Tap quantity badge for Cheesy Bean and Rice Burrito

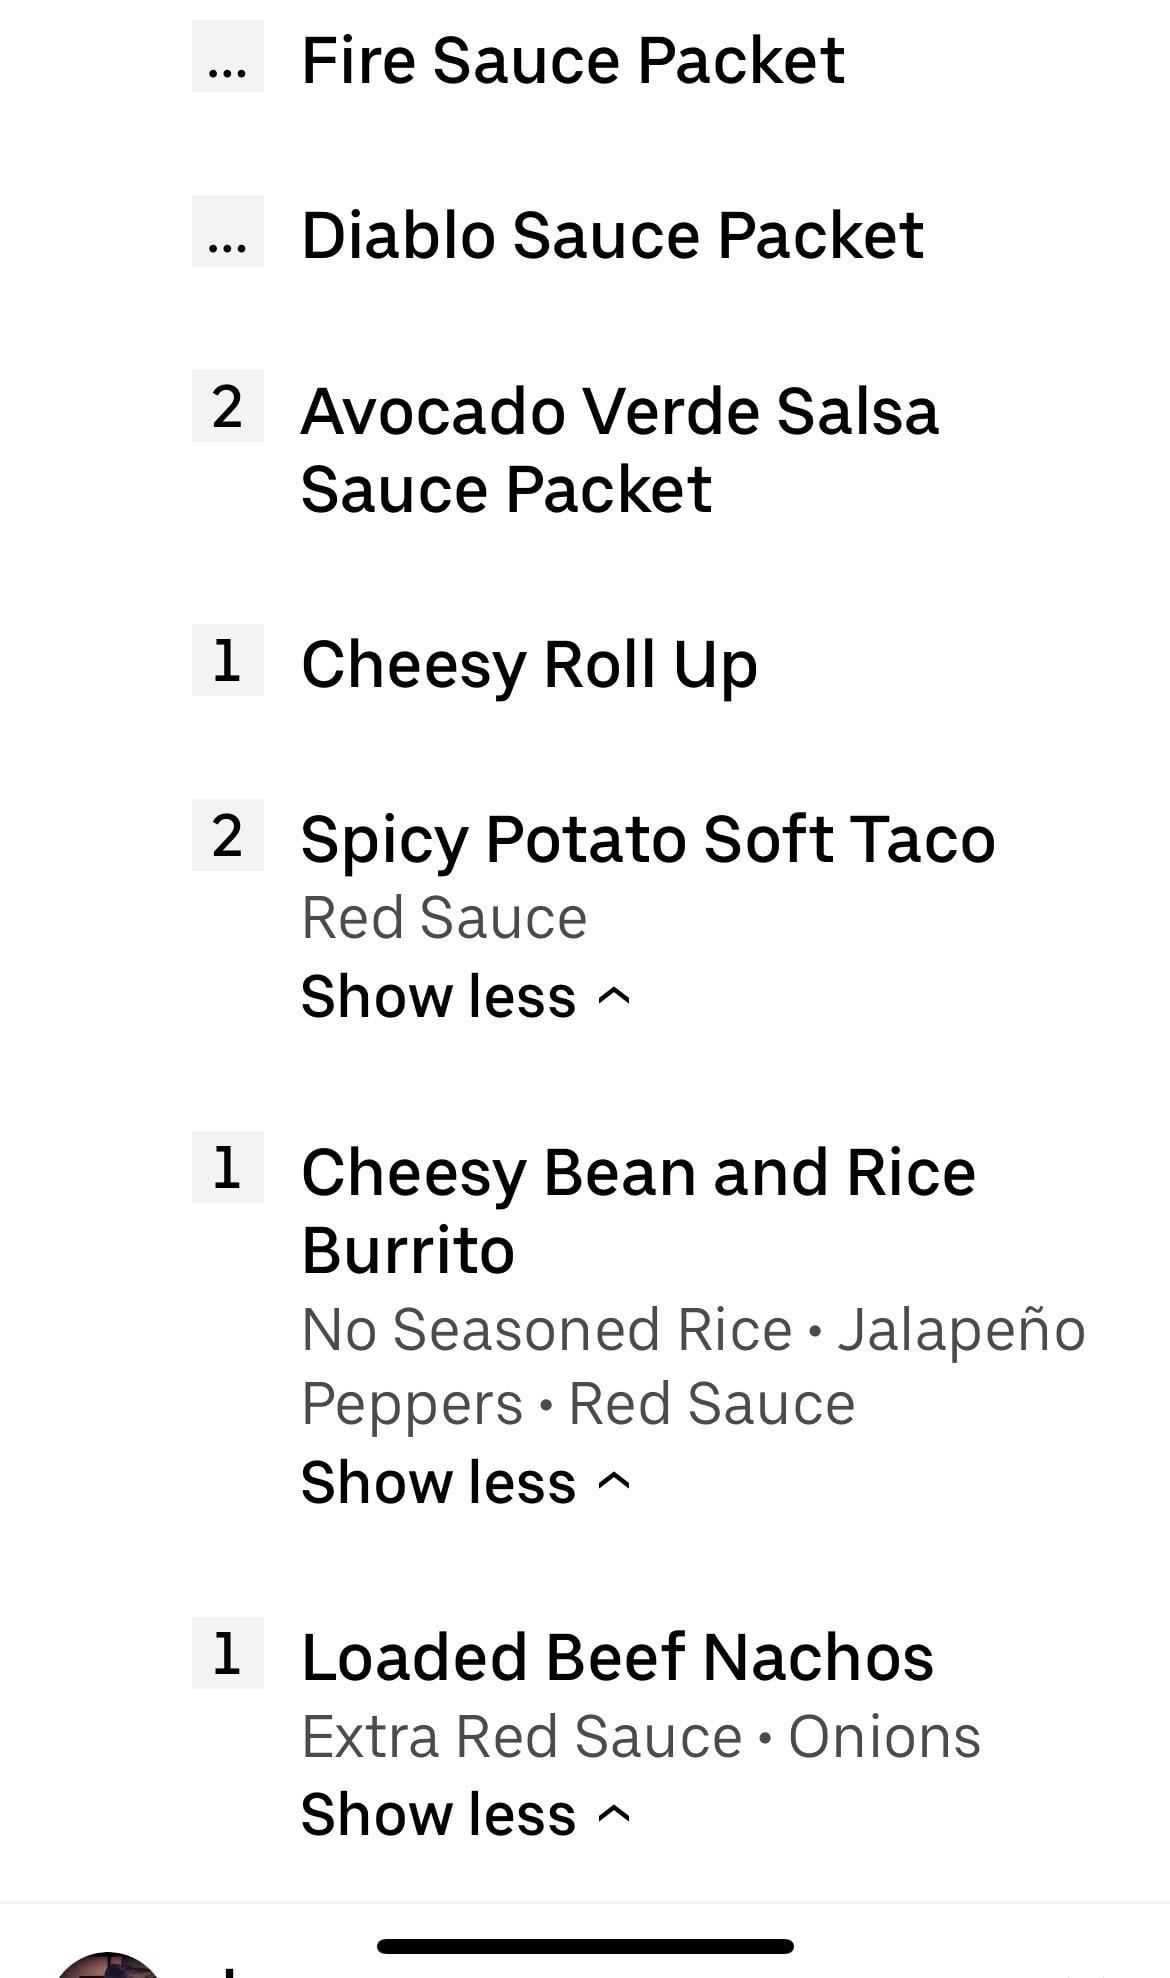(228, 1168)
